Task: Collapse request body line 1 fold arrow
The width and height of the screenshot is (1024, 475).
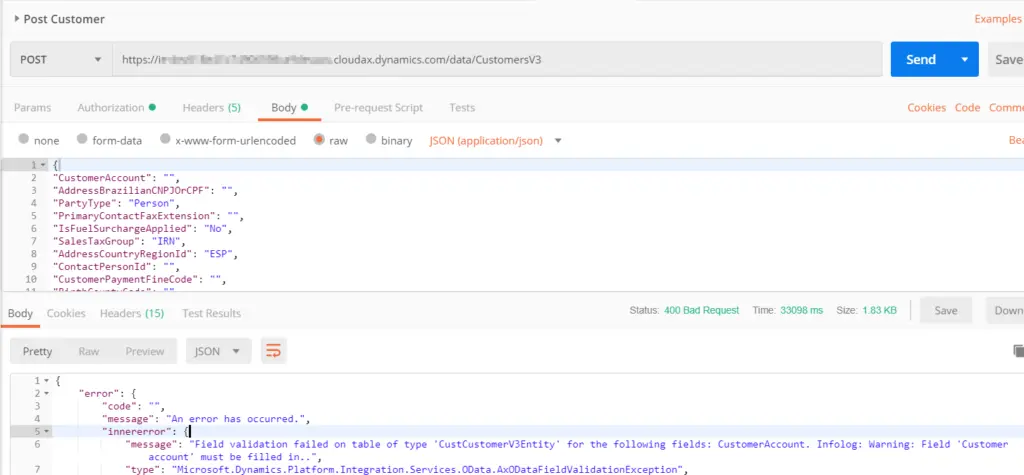Action: click(x=43, y=165)
